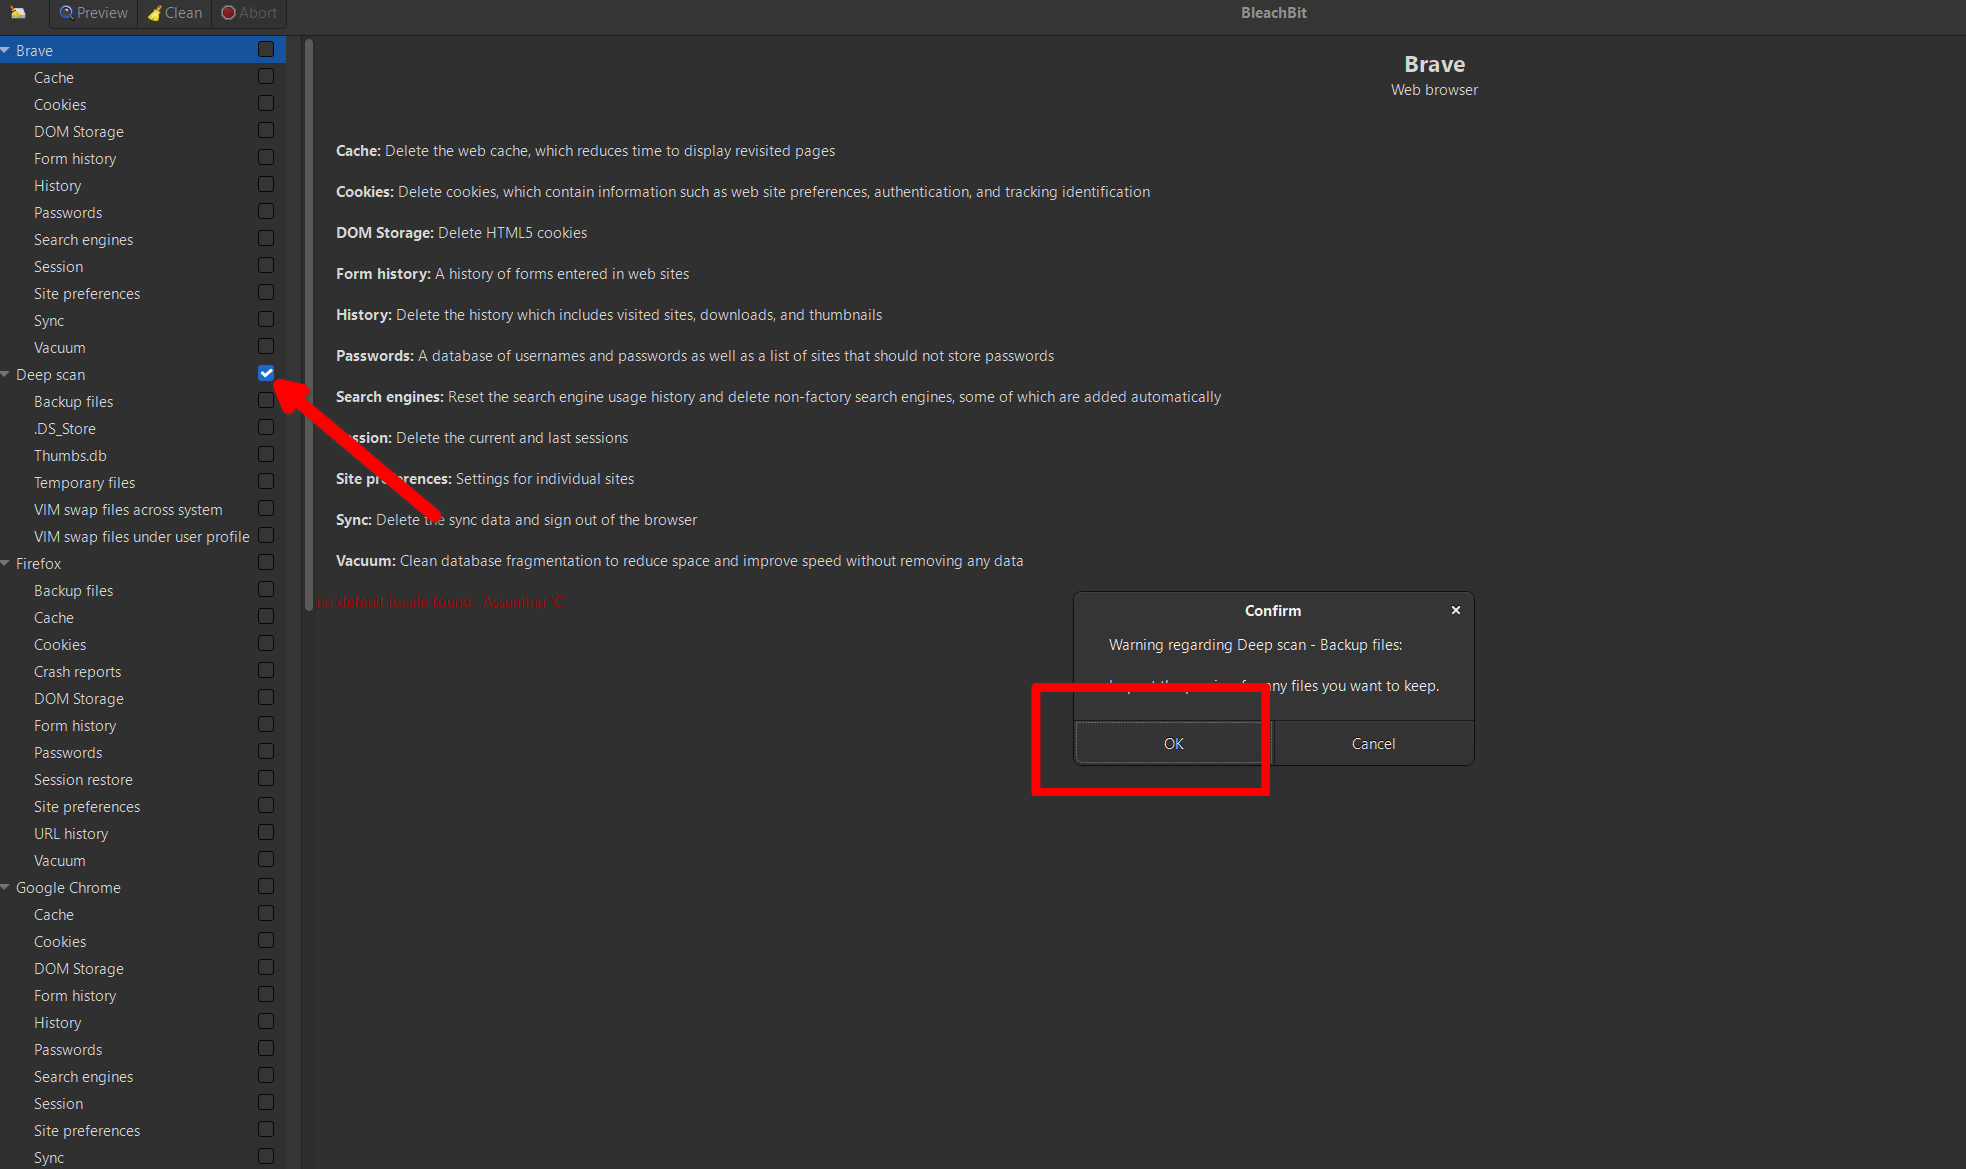This screenshot has height=1169, width=1966.
Task: Open the BleachBit application menu icon
Action: pos(18,13)
